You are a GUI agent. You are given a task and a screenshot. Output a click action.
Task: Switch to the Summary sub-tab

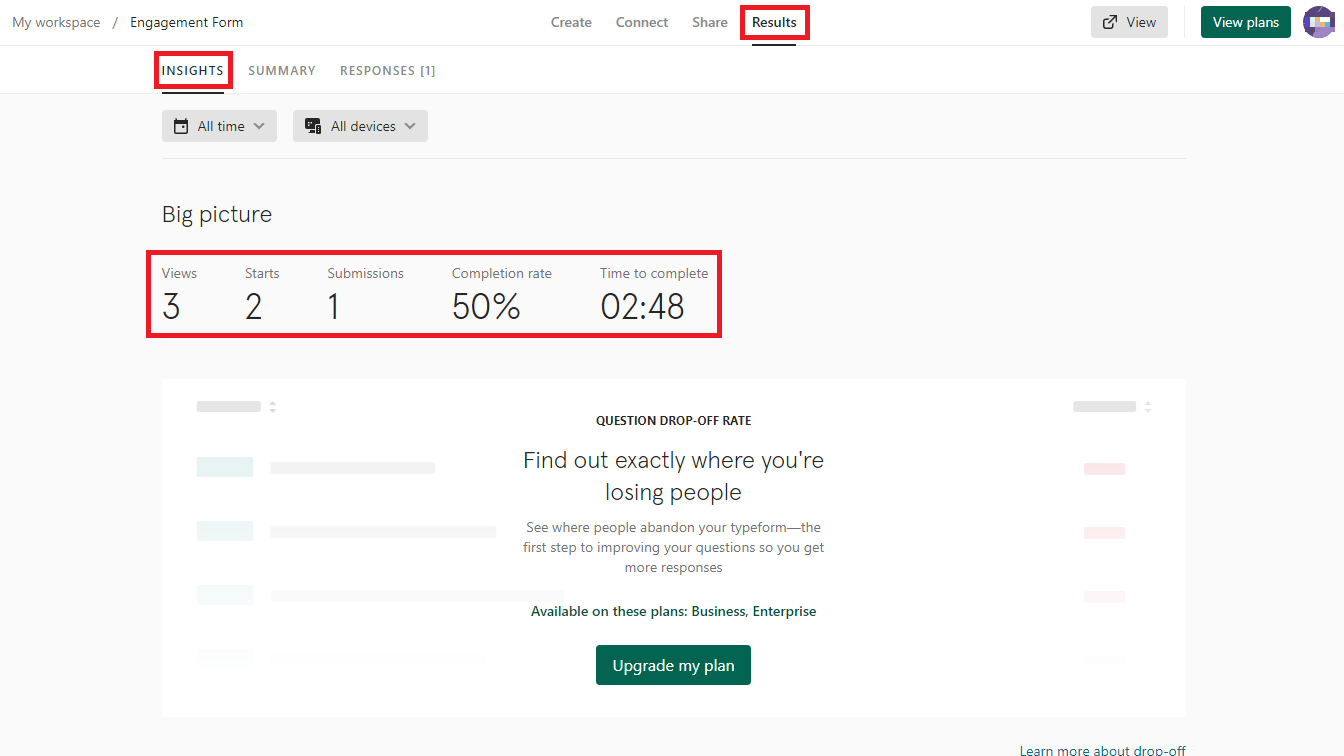click(x=282, y=71)
